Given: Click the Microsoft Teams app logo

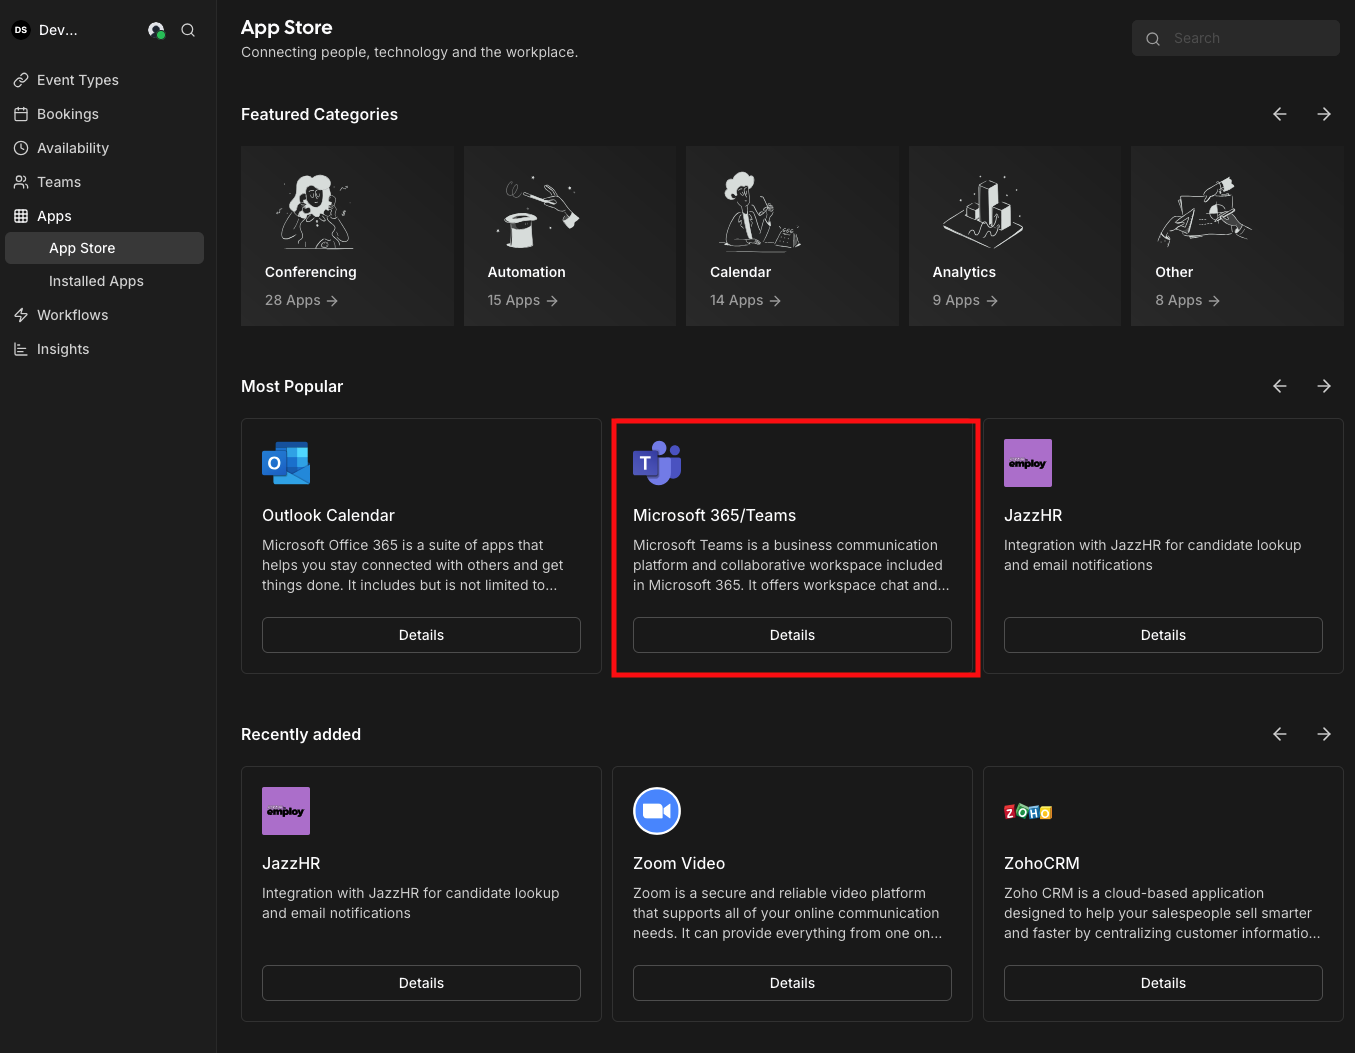Looking at the screenshot, I should coord(657,463).
